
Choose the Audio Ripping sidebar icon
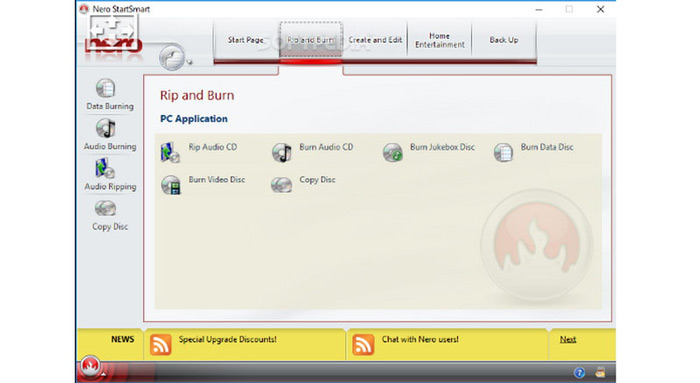[x=105, y=169]
